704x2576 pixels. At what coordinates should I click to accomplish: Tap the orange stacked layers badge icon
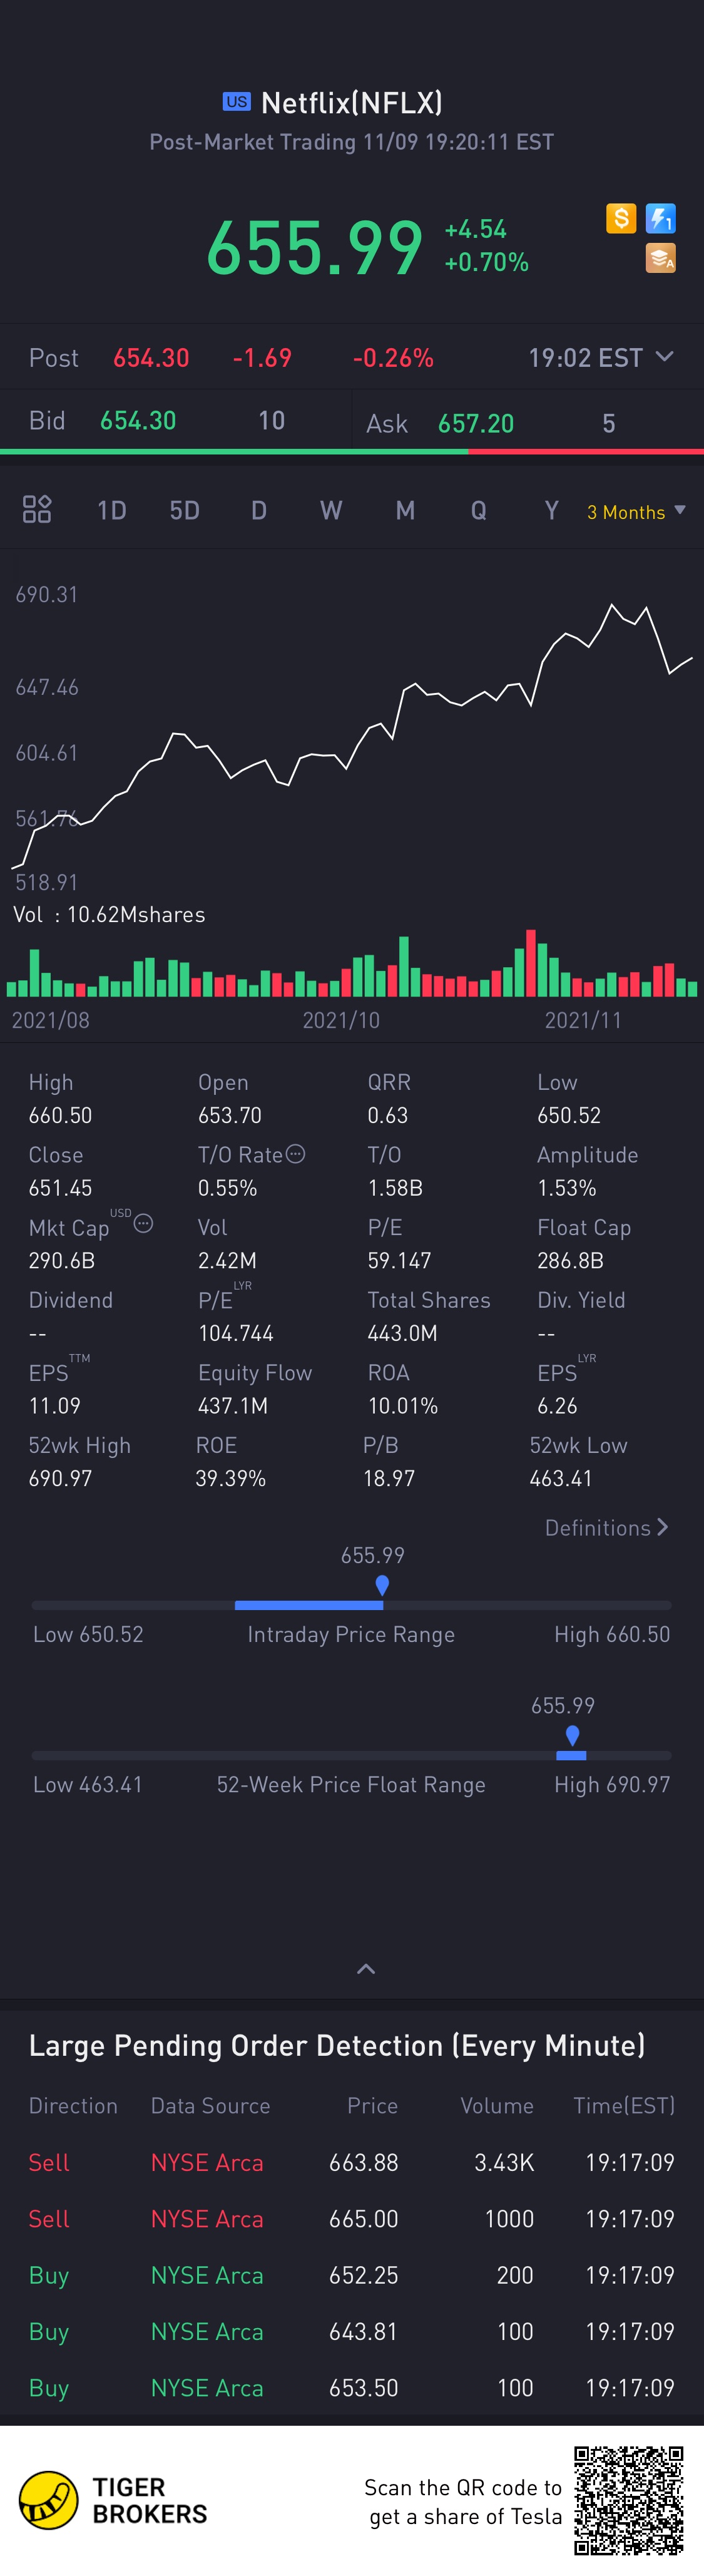661,258
